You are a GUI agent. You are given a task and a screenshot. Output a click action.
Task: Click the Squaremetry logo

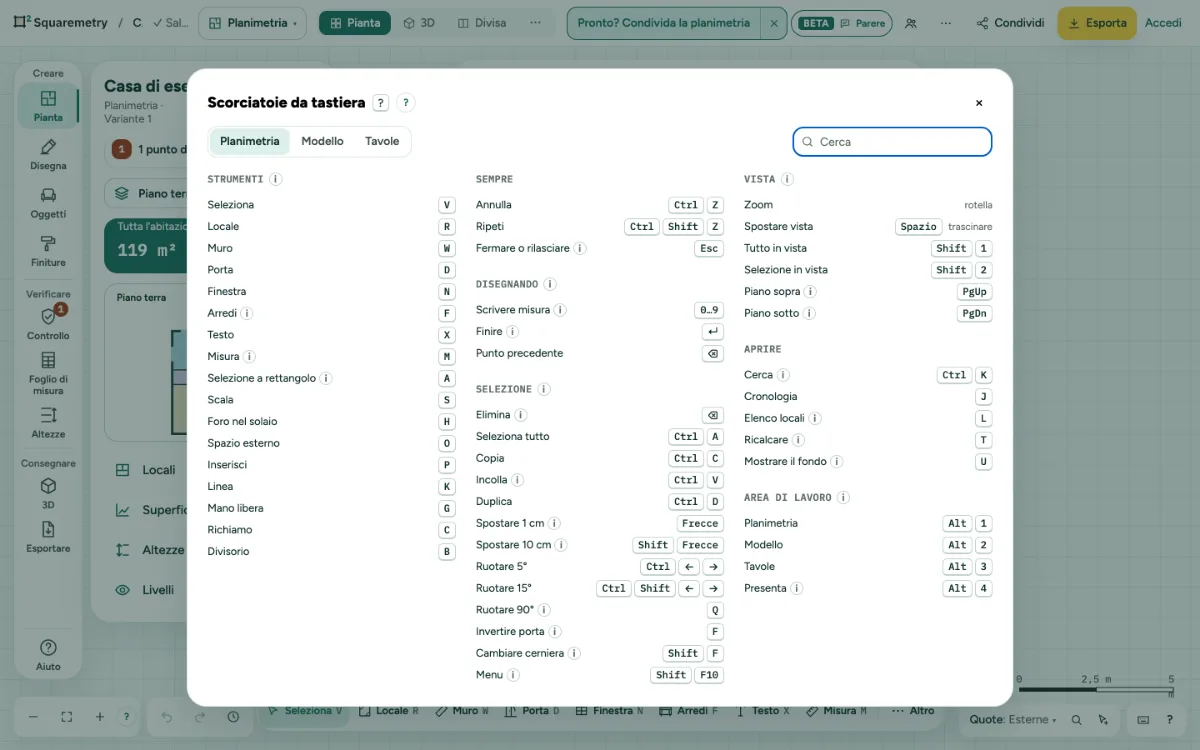pos(60,22)
